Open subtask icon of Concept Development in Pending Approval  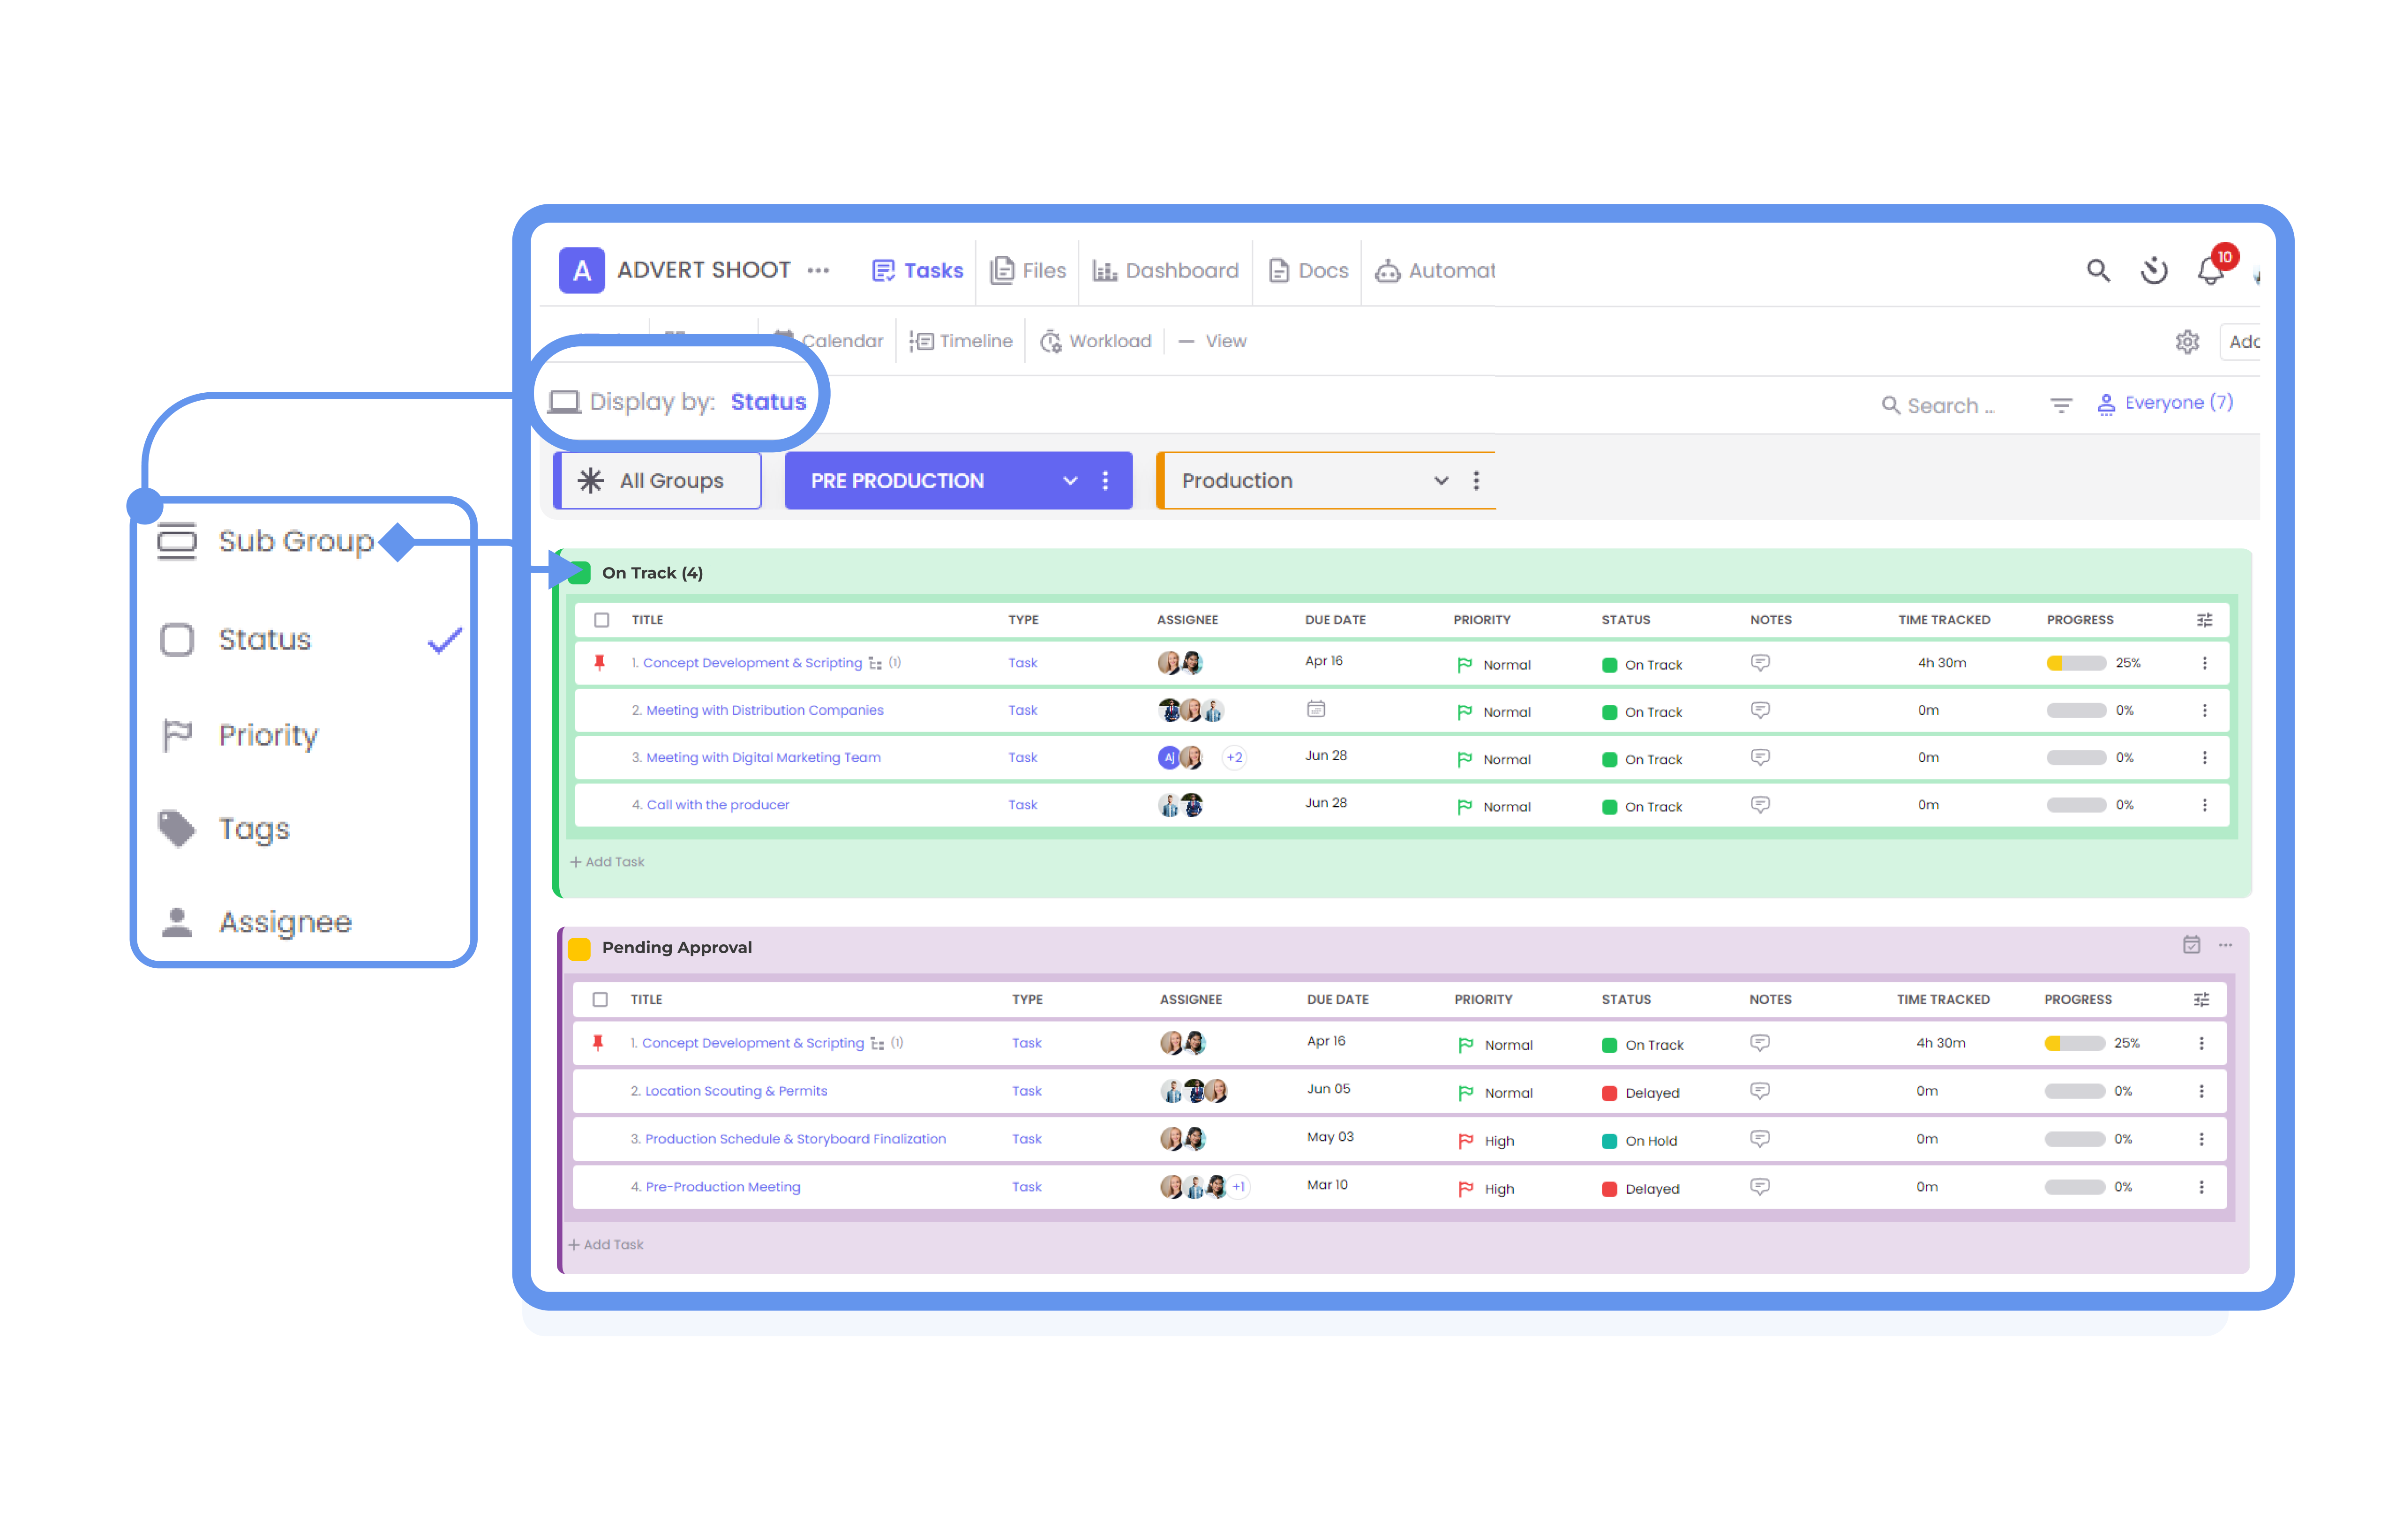(x=877, y=1043)
